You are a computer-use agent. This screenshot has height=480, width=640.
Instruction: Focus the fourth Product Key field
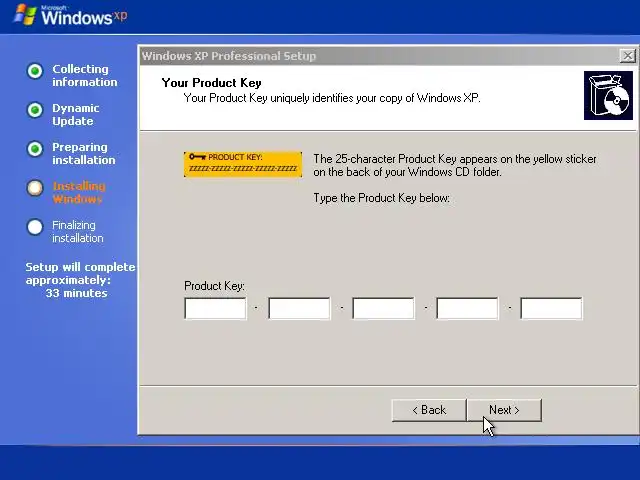coord(467,308)
